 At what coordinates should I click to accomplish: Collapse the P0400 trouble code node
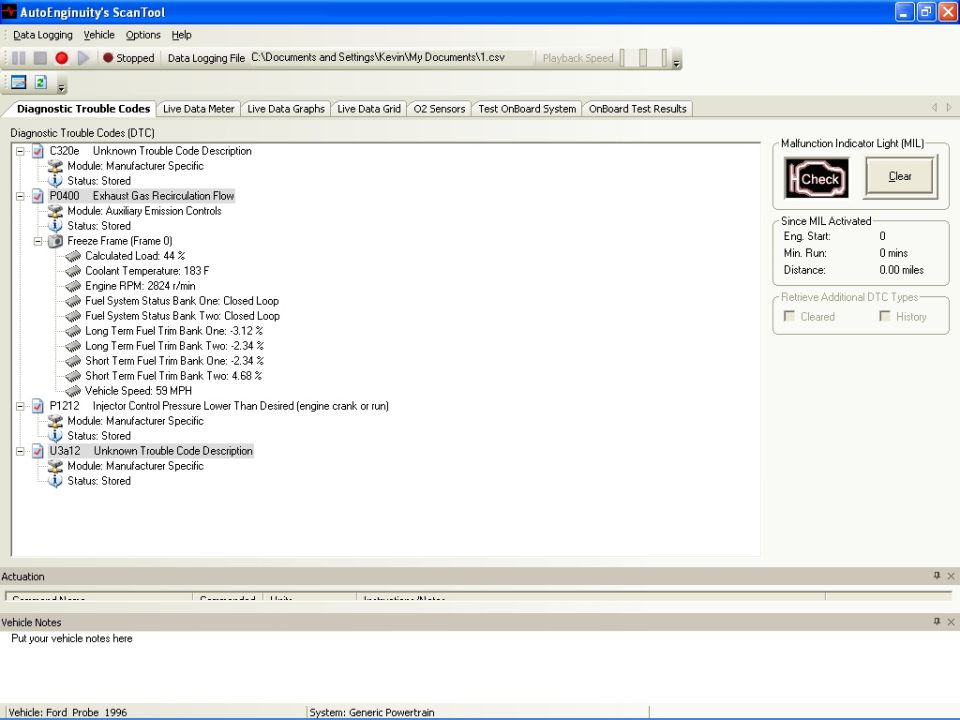point(20,197)
